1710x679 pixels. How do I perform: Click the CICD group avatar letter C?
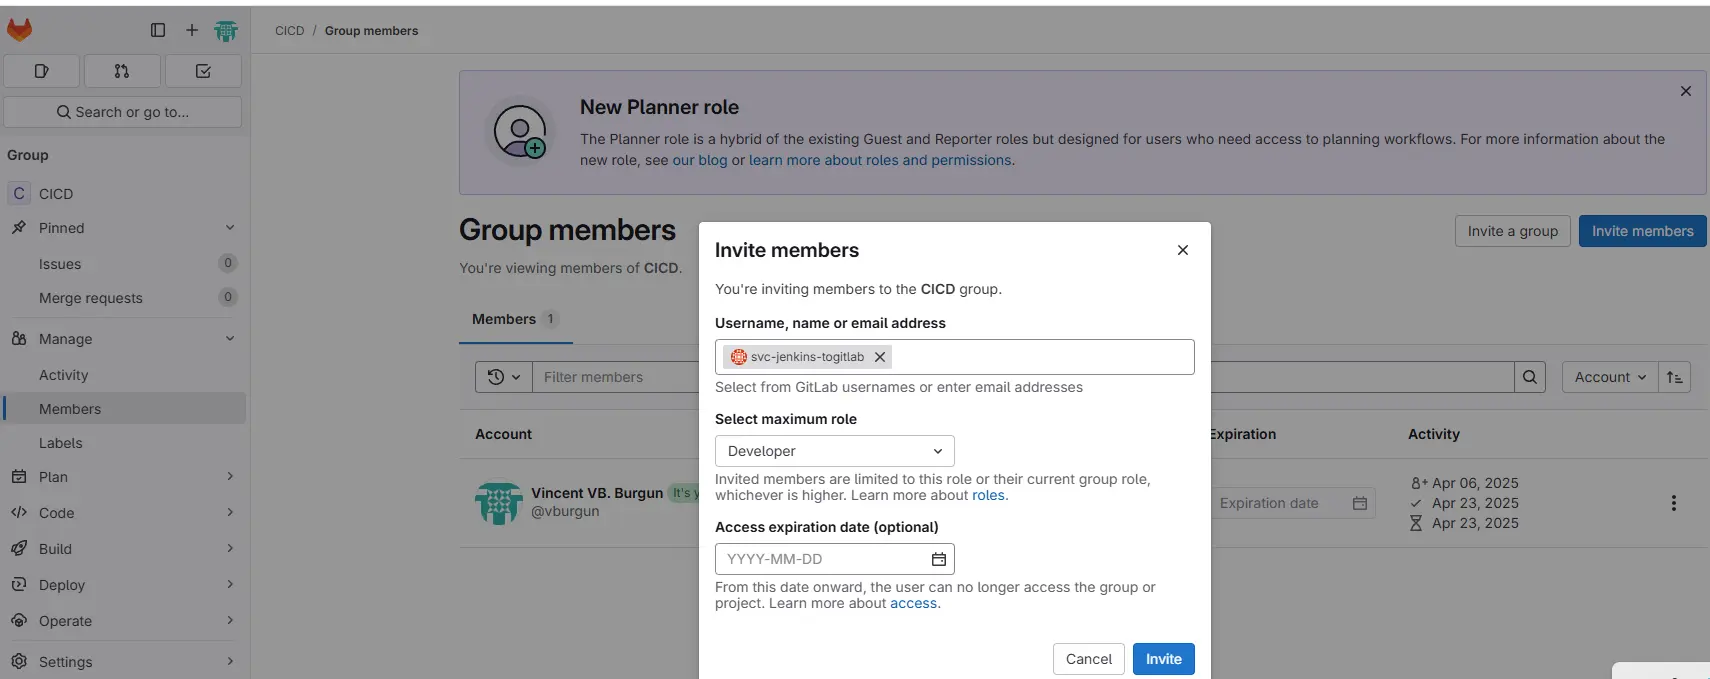pyautogui.click(x=19, y=193)
